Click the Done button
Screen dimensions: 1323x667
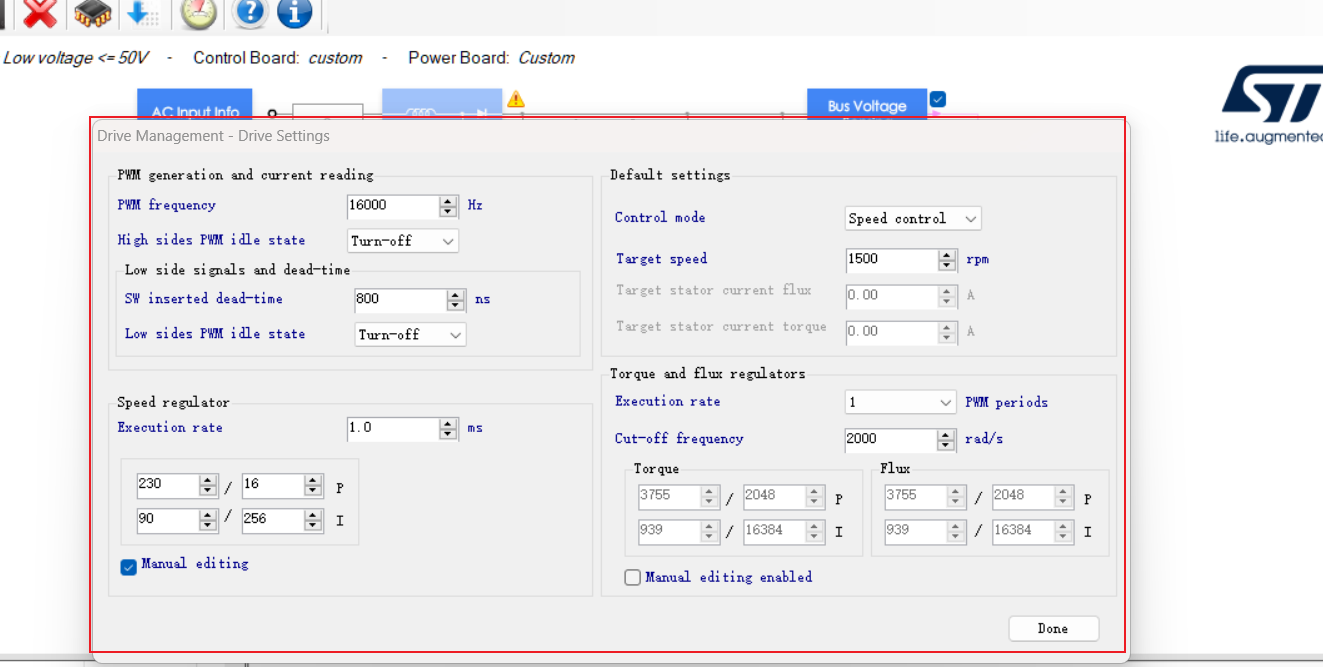click(1053, 628)
